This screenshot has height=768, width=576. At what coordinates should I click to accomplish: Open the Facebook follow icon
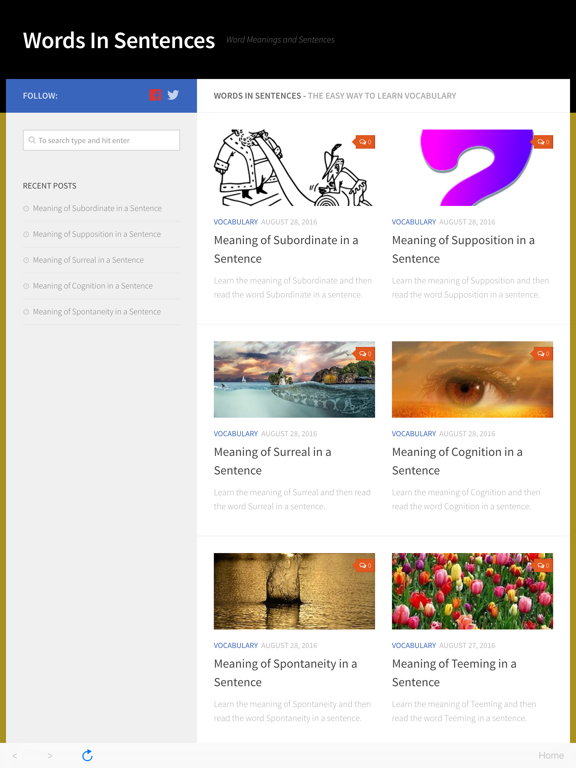tap(155, 95)
